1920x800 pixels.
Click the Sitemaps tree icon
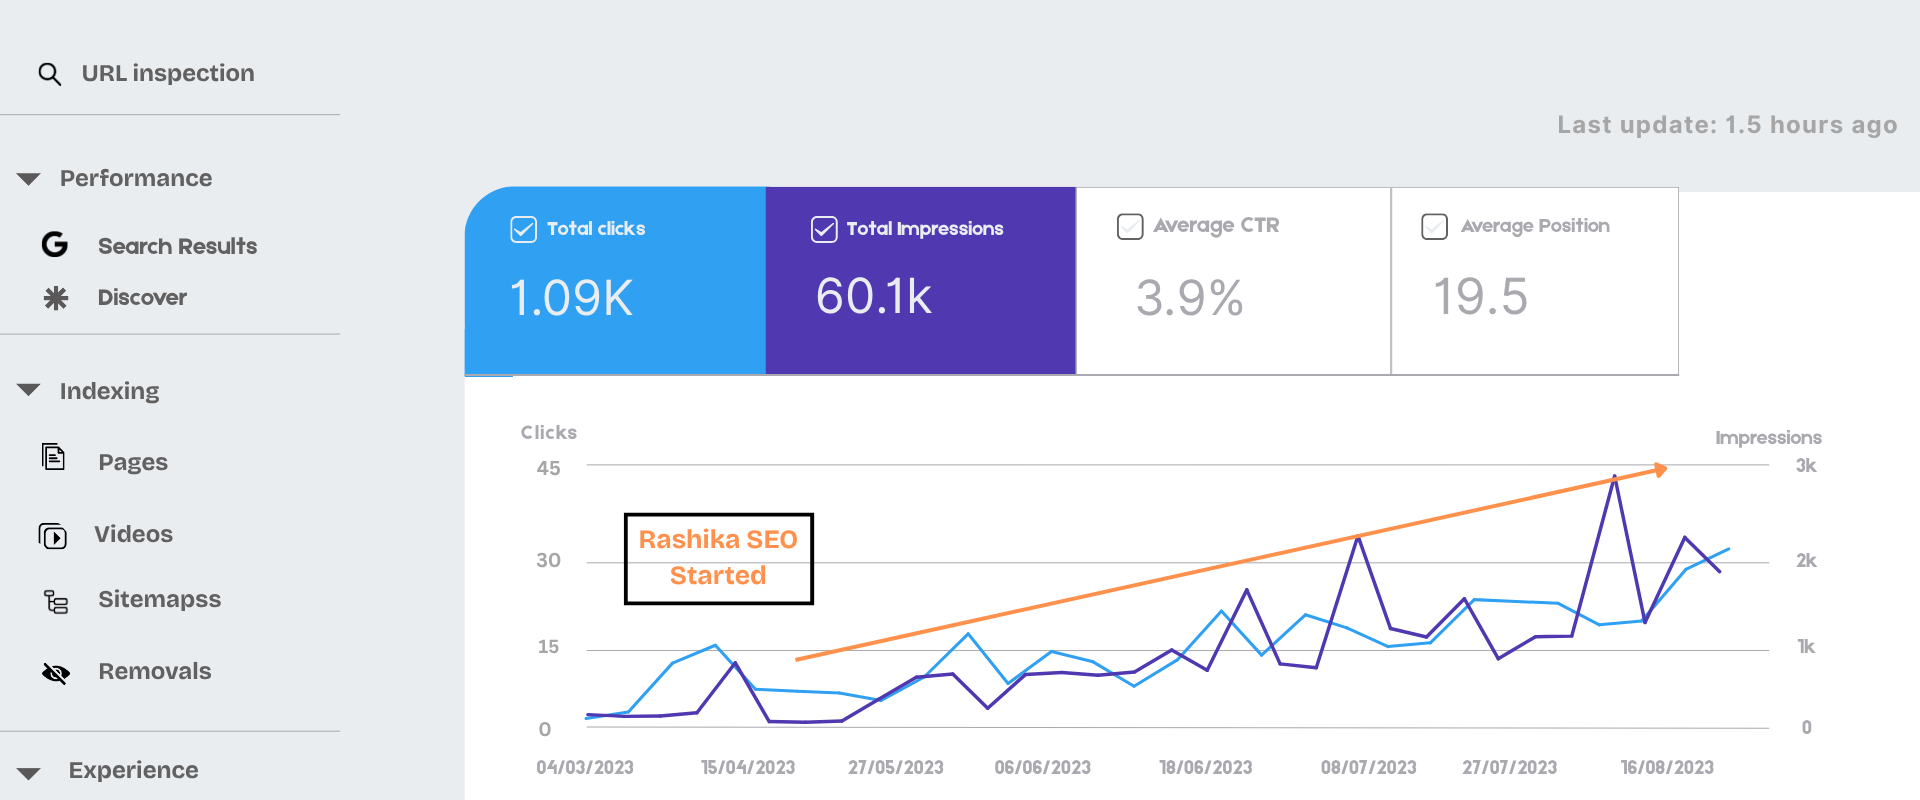tap(56, 601)
